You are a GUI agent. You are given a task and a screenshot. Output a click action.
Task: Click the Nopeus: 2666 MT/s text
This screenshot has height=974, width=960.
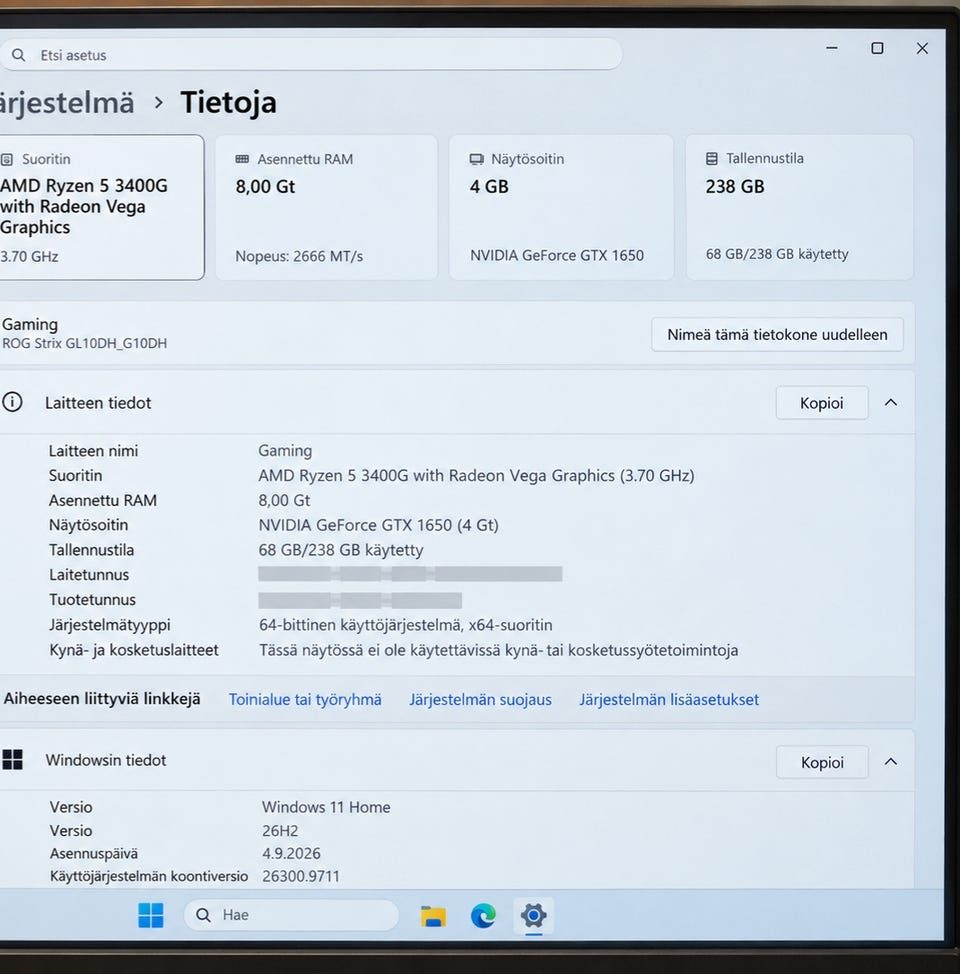299,256
